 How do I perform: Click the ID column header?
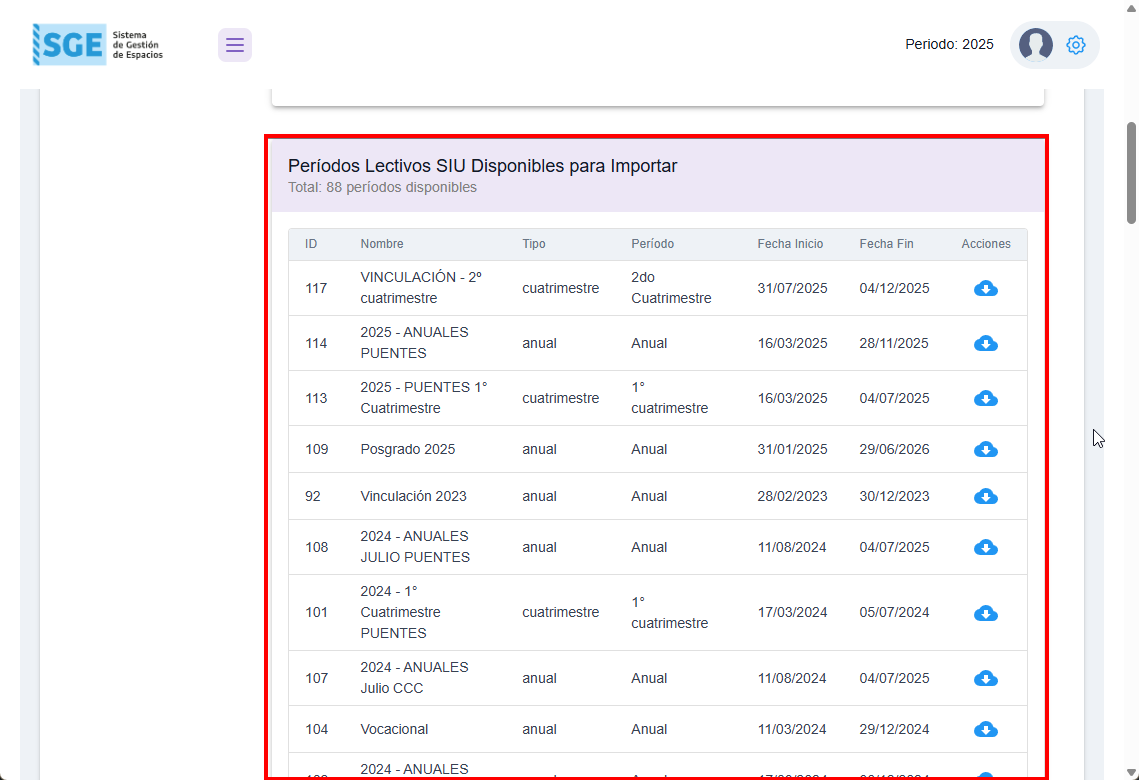[x=311, y=244]
